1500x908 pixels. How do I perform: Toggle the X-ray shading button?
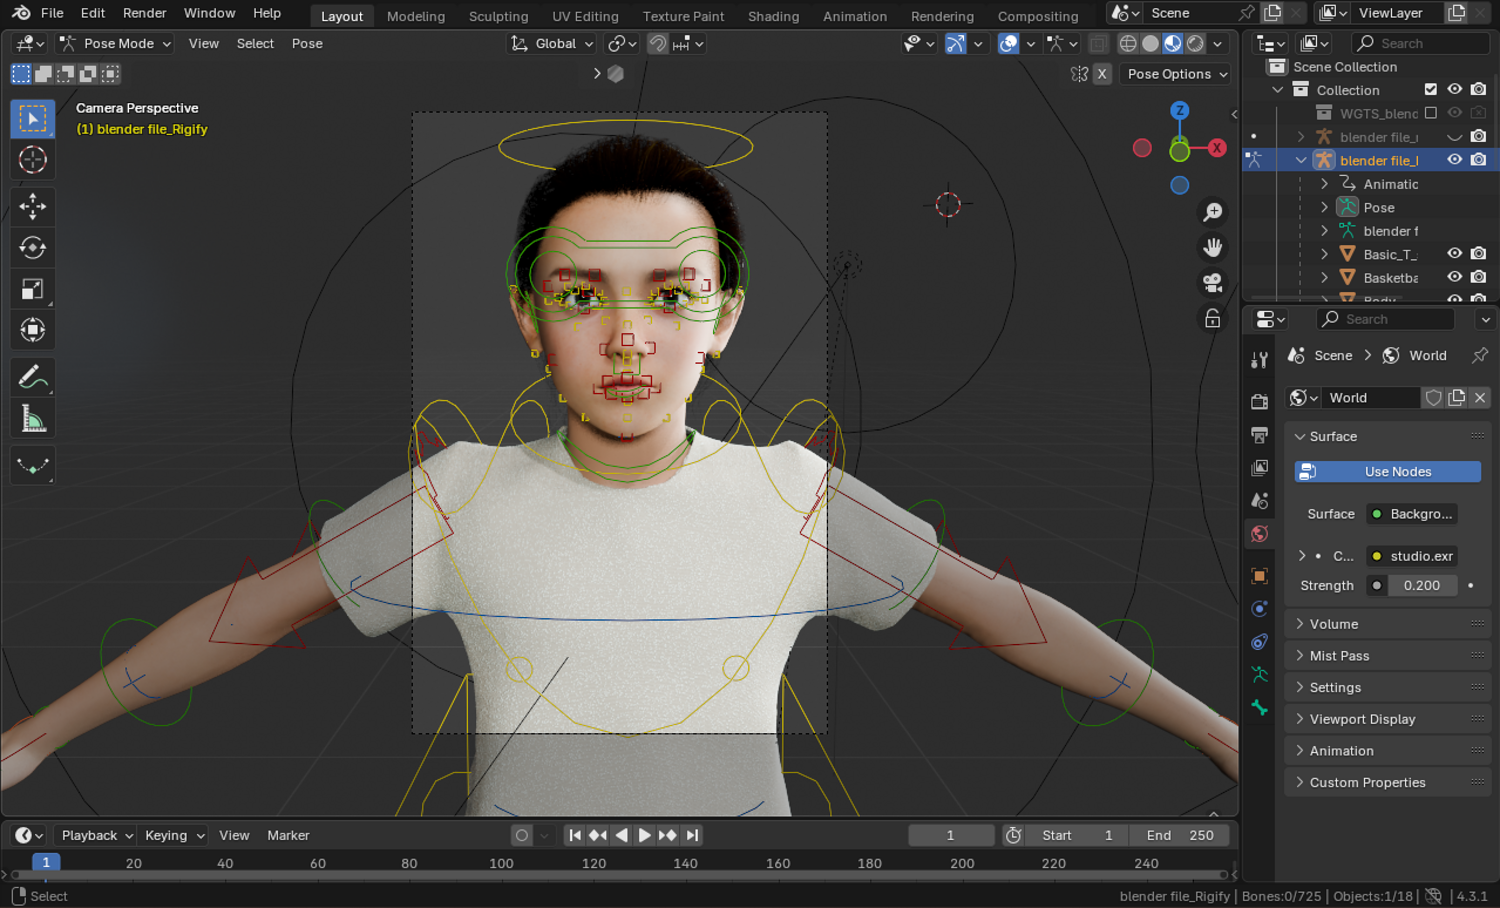(x=1098, y=44)
